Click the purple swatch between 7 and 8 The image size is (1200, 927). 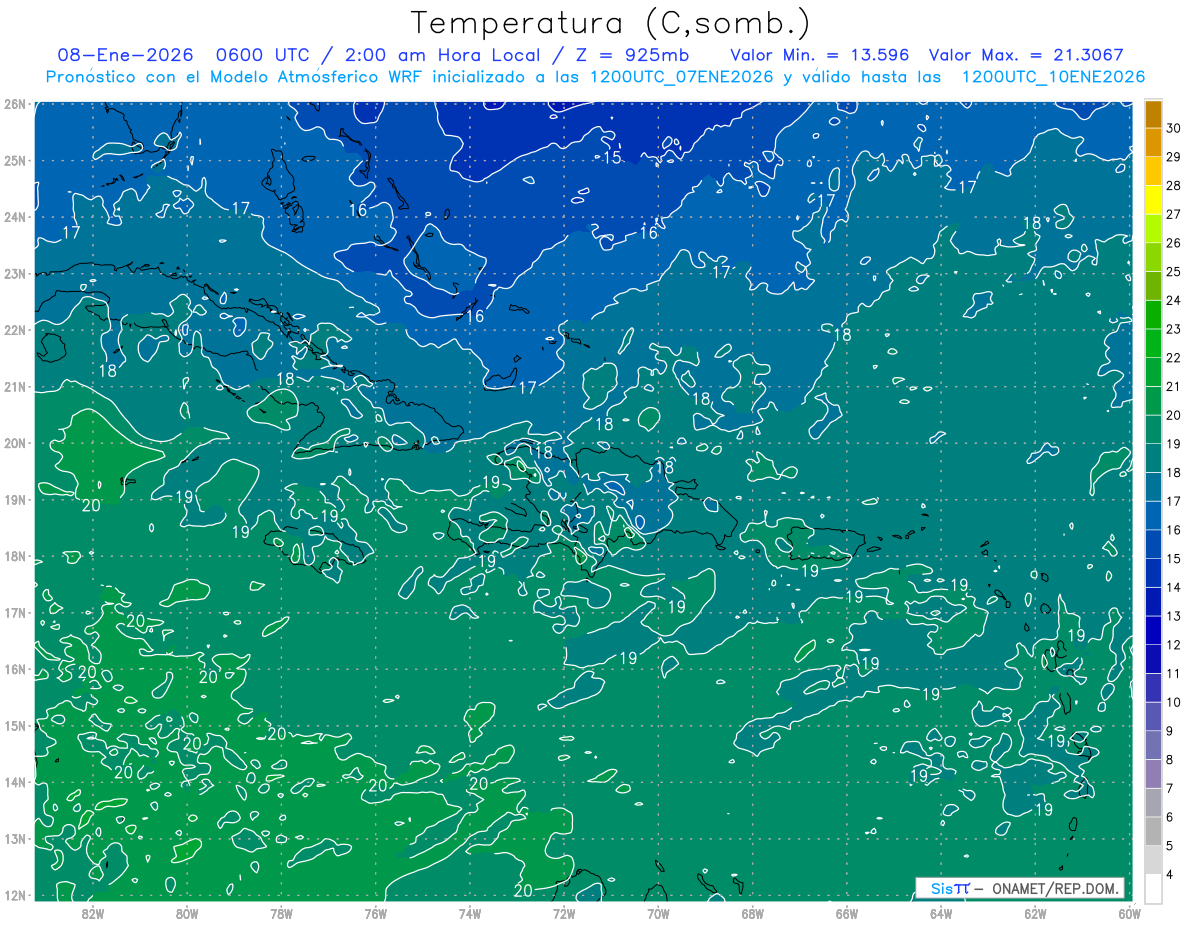(x=1153, y=774)
